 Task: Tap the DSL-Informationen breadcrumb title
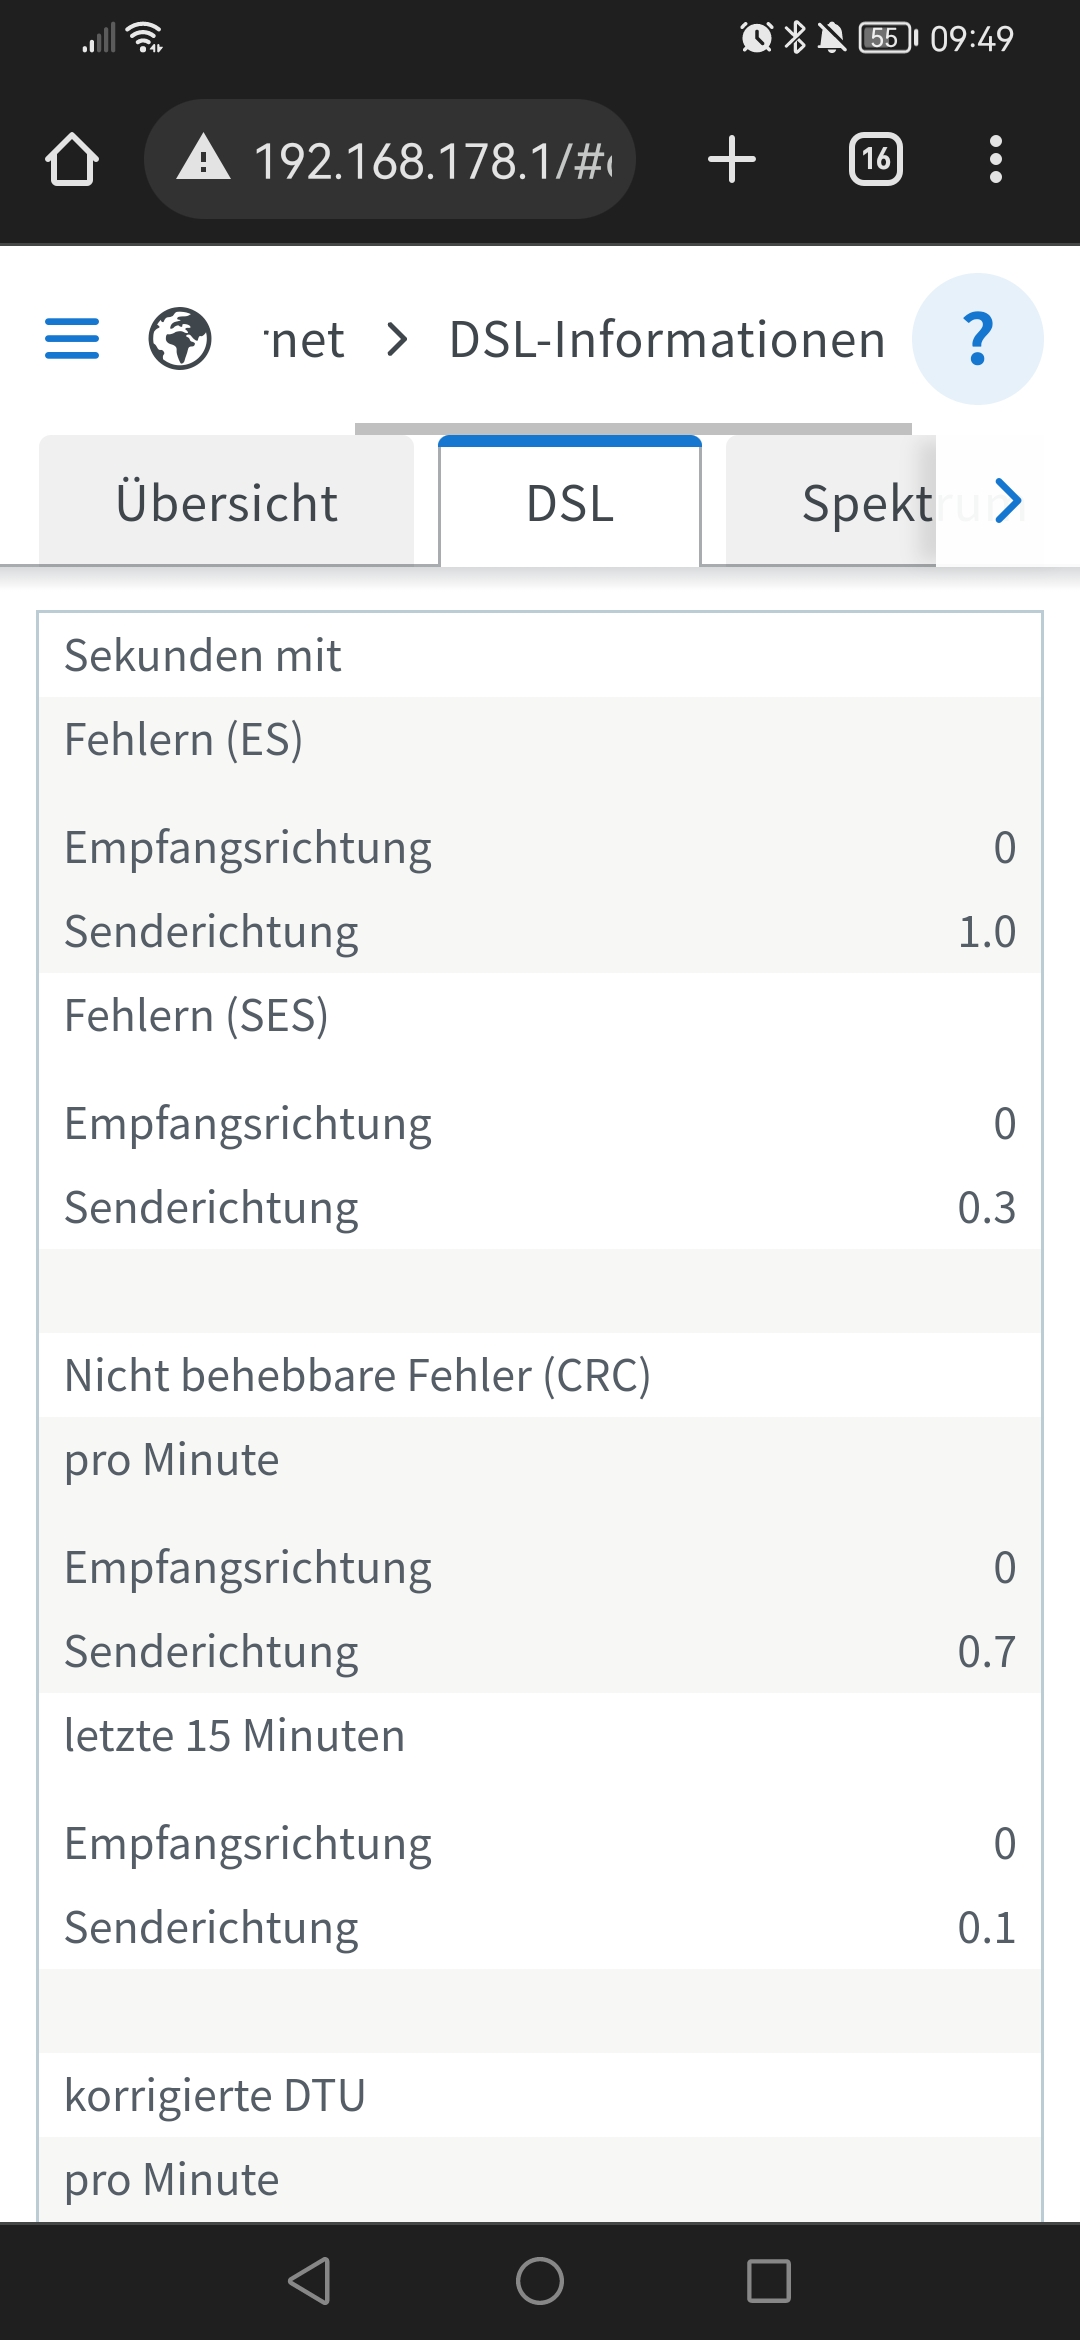point(667,340)
